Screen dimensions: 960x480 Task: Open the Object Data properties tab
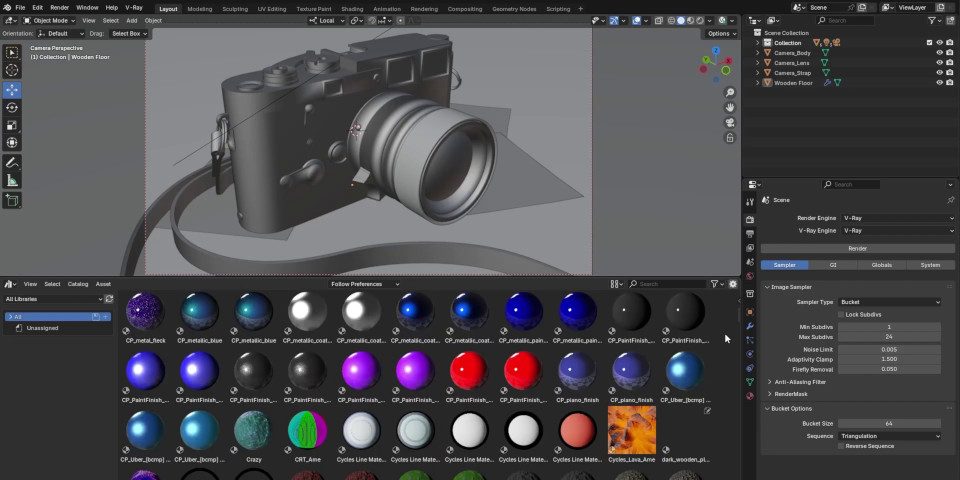click(750, 382)
